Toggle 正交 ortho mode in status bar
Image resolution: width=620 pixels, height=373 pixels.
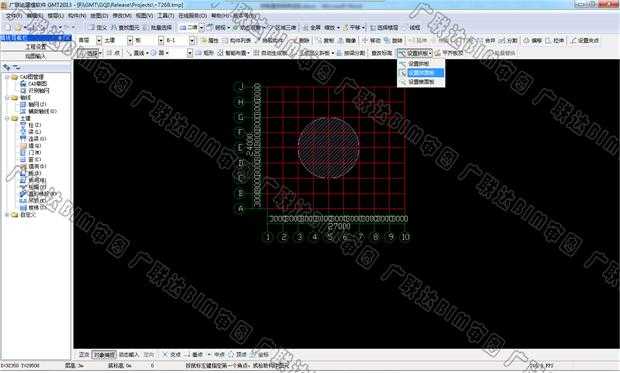click(x=84, y=354)
